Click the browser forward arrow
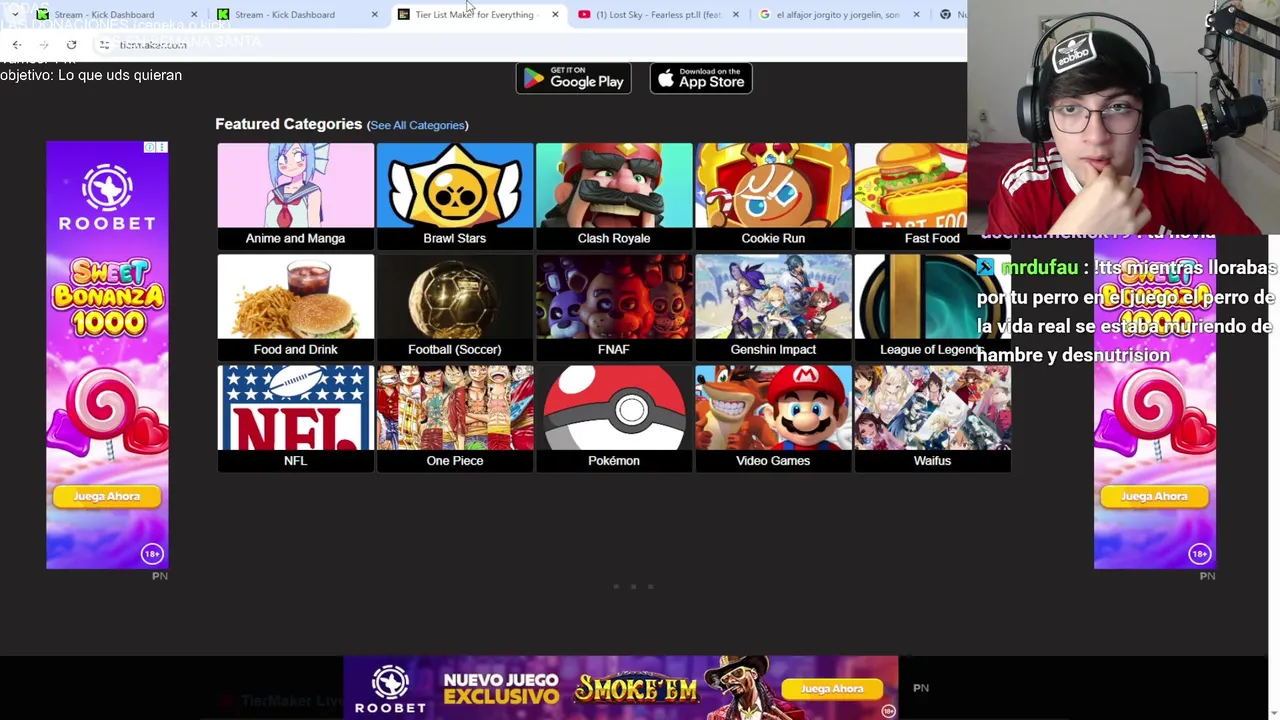The height and width of the screenshot is (720, 1280). [x=44, y=45]
